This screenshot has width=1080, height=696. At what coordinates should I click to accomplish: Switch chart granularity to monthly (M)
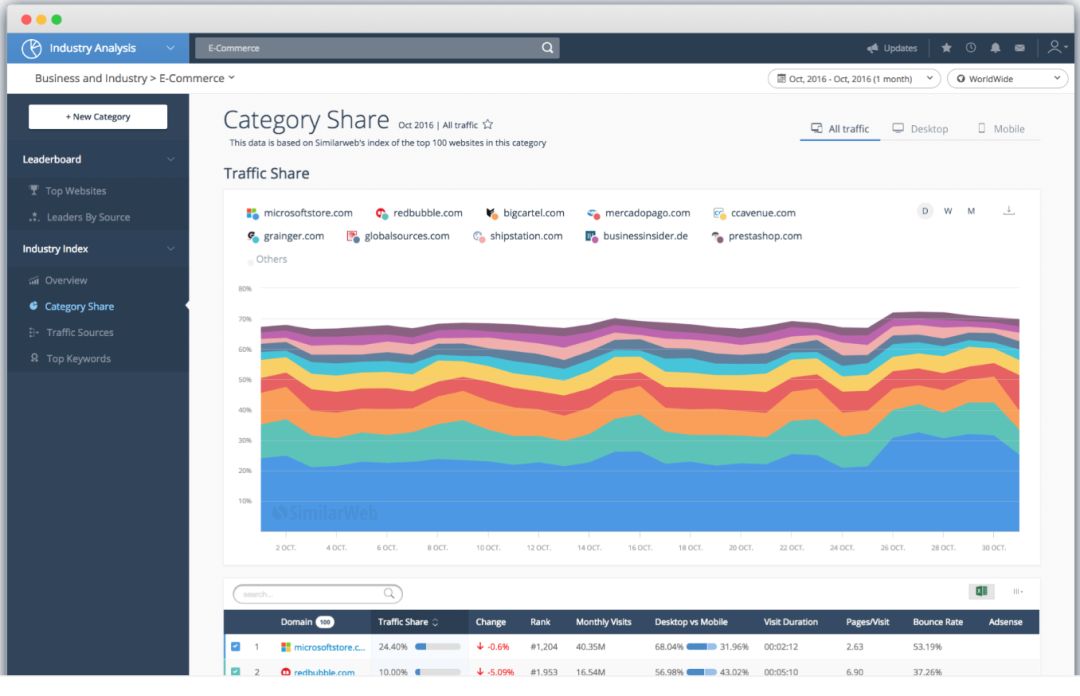pyautogui.click(x=971, y=211)
